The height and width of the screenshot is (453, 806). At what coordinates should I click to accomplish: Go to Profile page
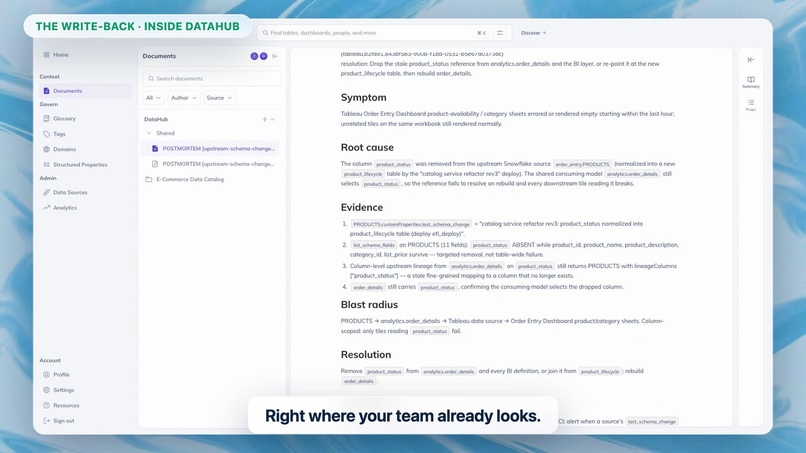pos(61,374)
